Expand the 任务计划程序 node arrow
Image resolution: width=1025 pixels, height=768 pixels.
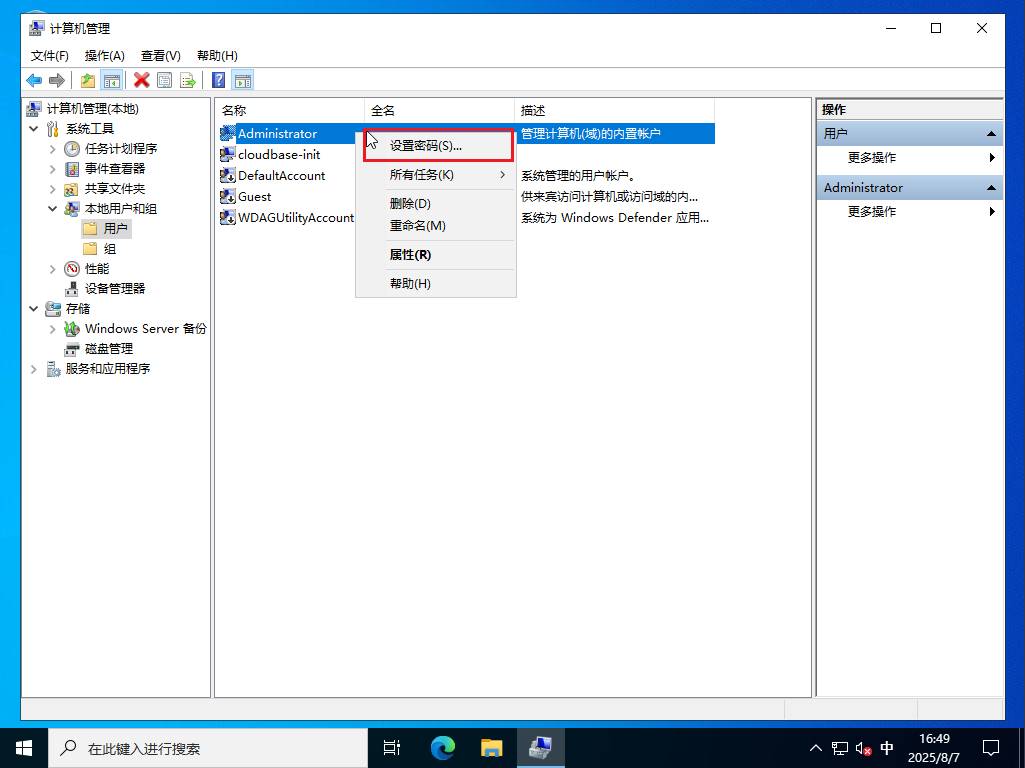[x=52, y=149]
